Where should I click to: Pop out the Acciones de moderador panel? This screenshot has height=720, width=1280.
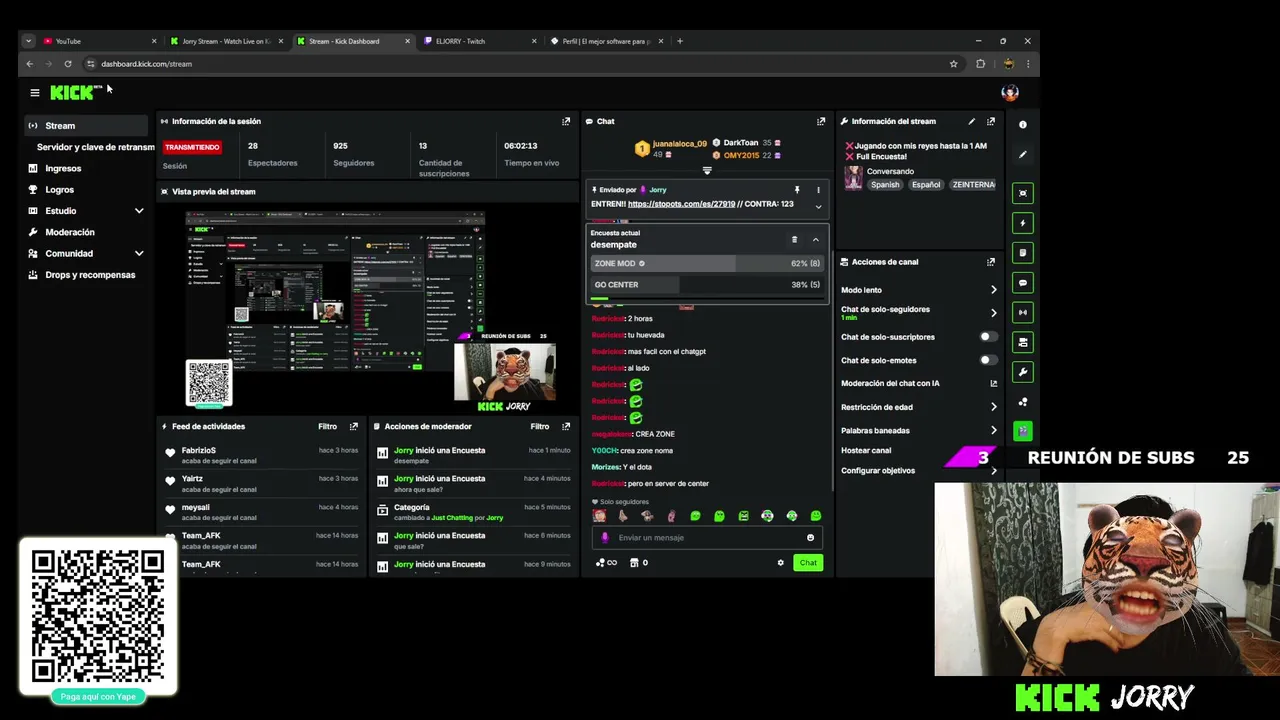tap(566, 426)
